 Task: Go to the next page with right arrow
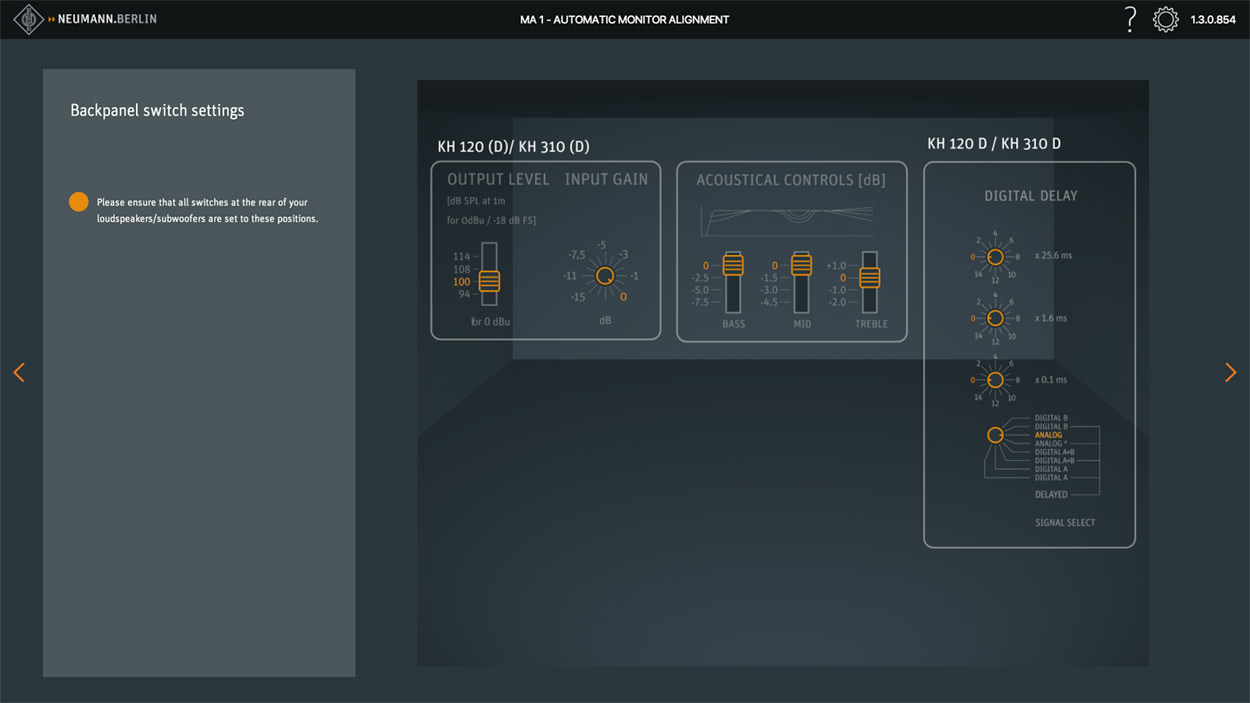[x=1230, y=372]
